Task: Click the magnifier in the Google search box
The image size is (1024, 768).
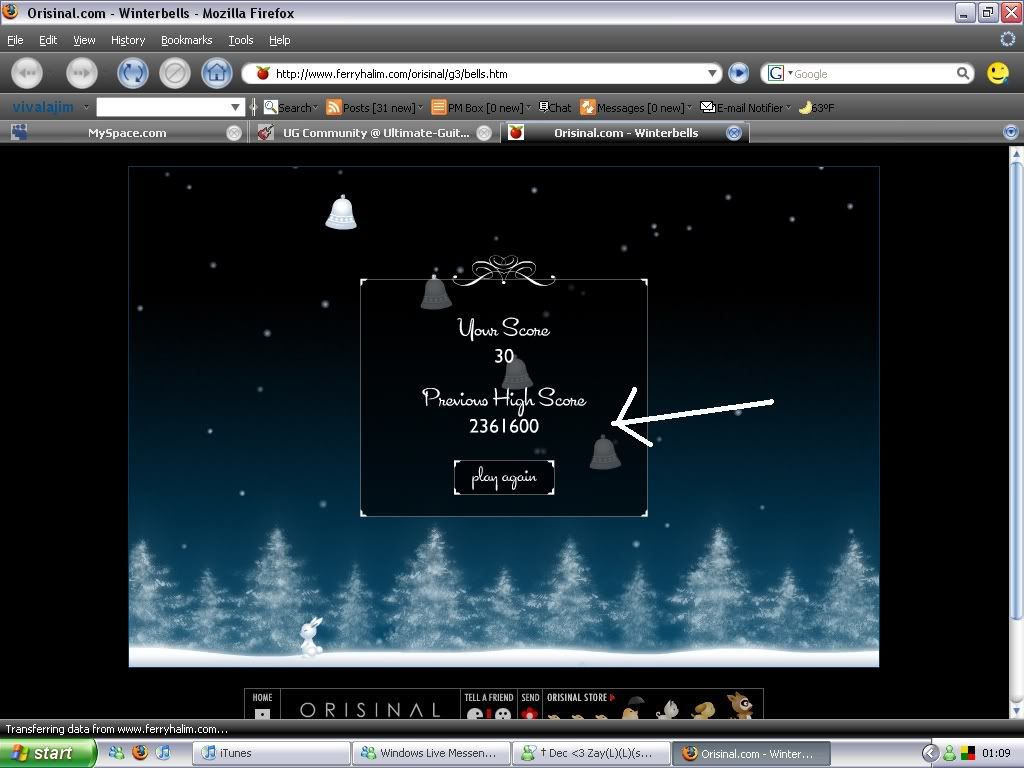Action: pyautogui.click(x=963, y=73)
